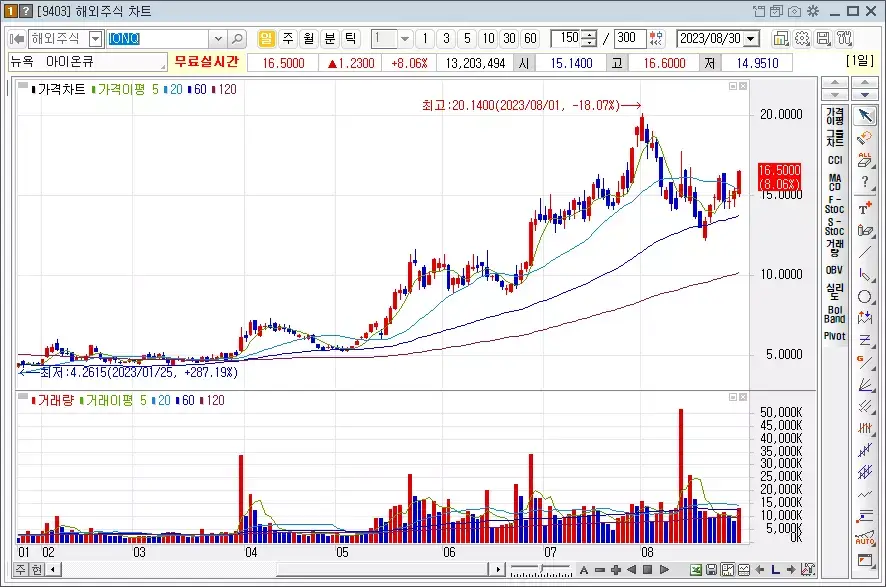886x587 pixels.
Task: Click the undo eraser tool icon
Action: [x=865, y=138]
